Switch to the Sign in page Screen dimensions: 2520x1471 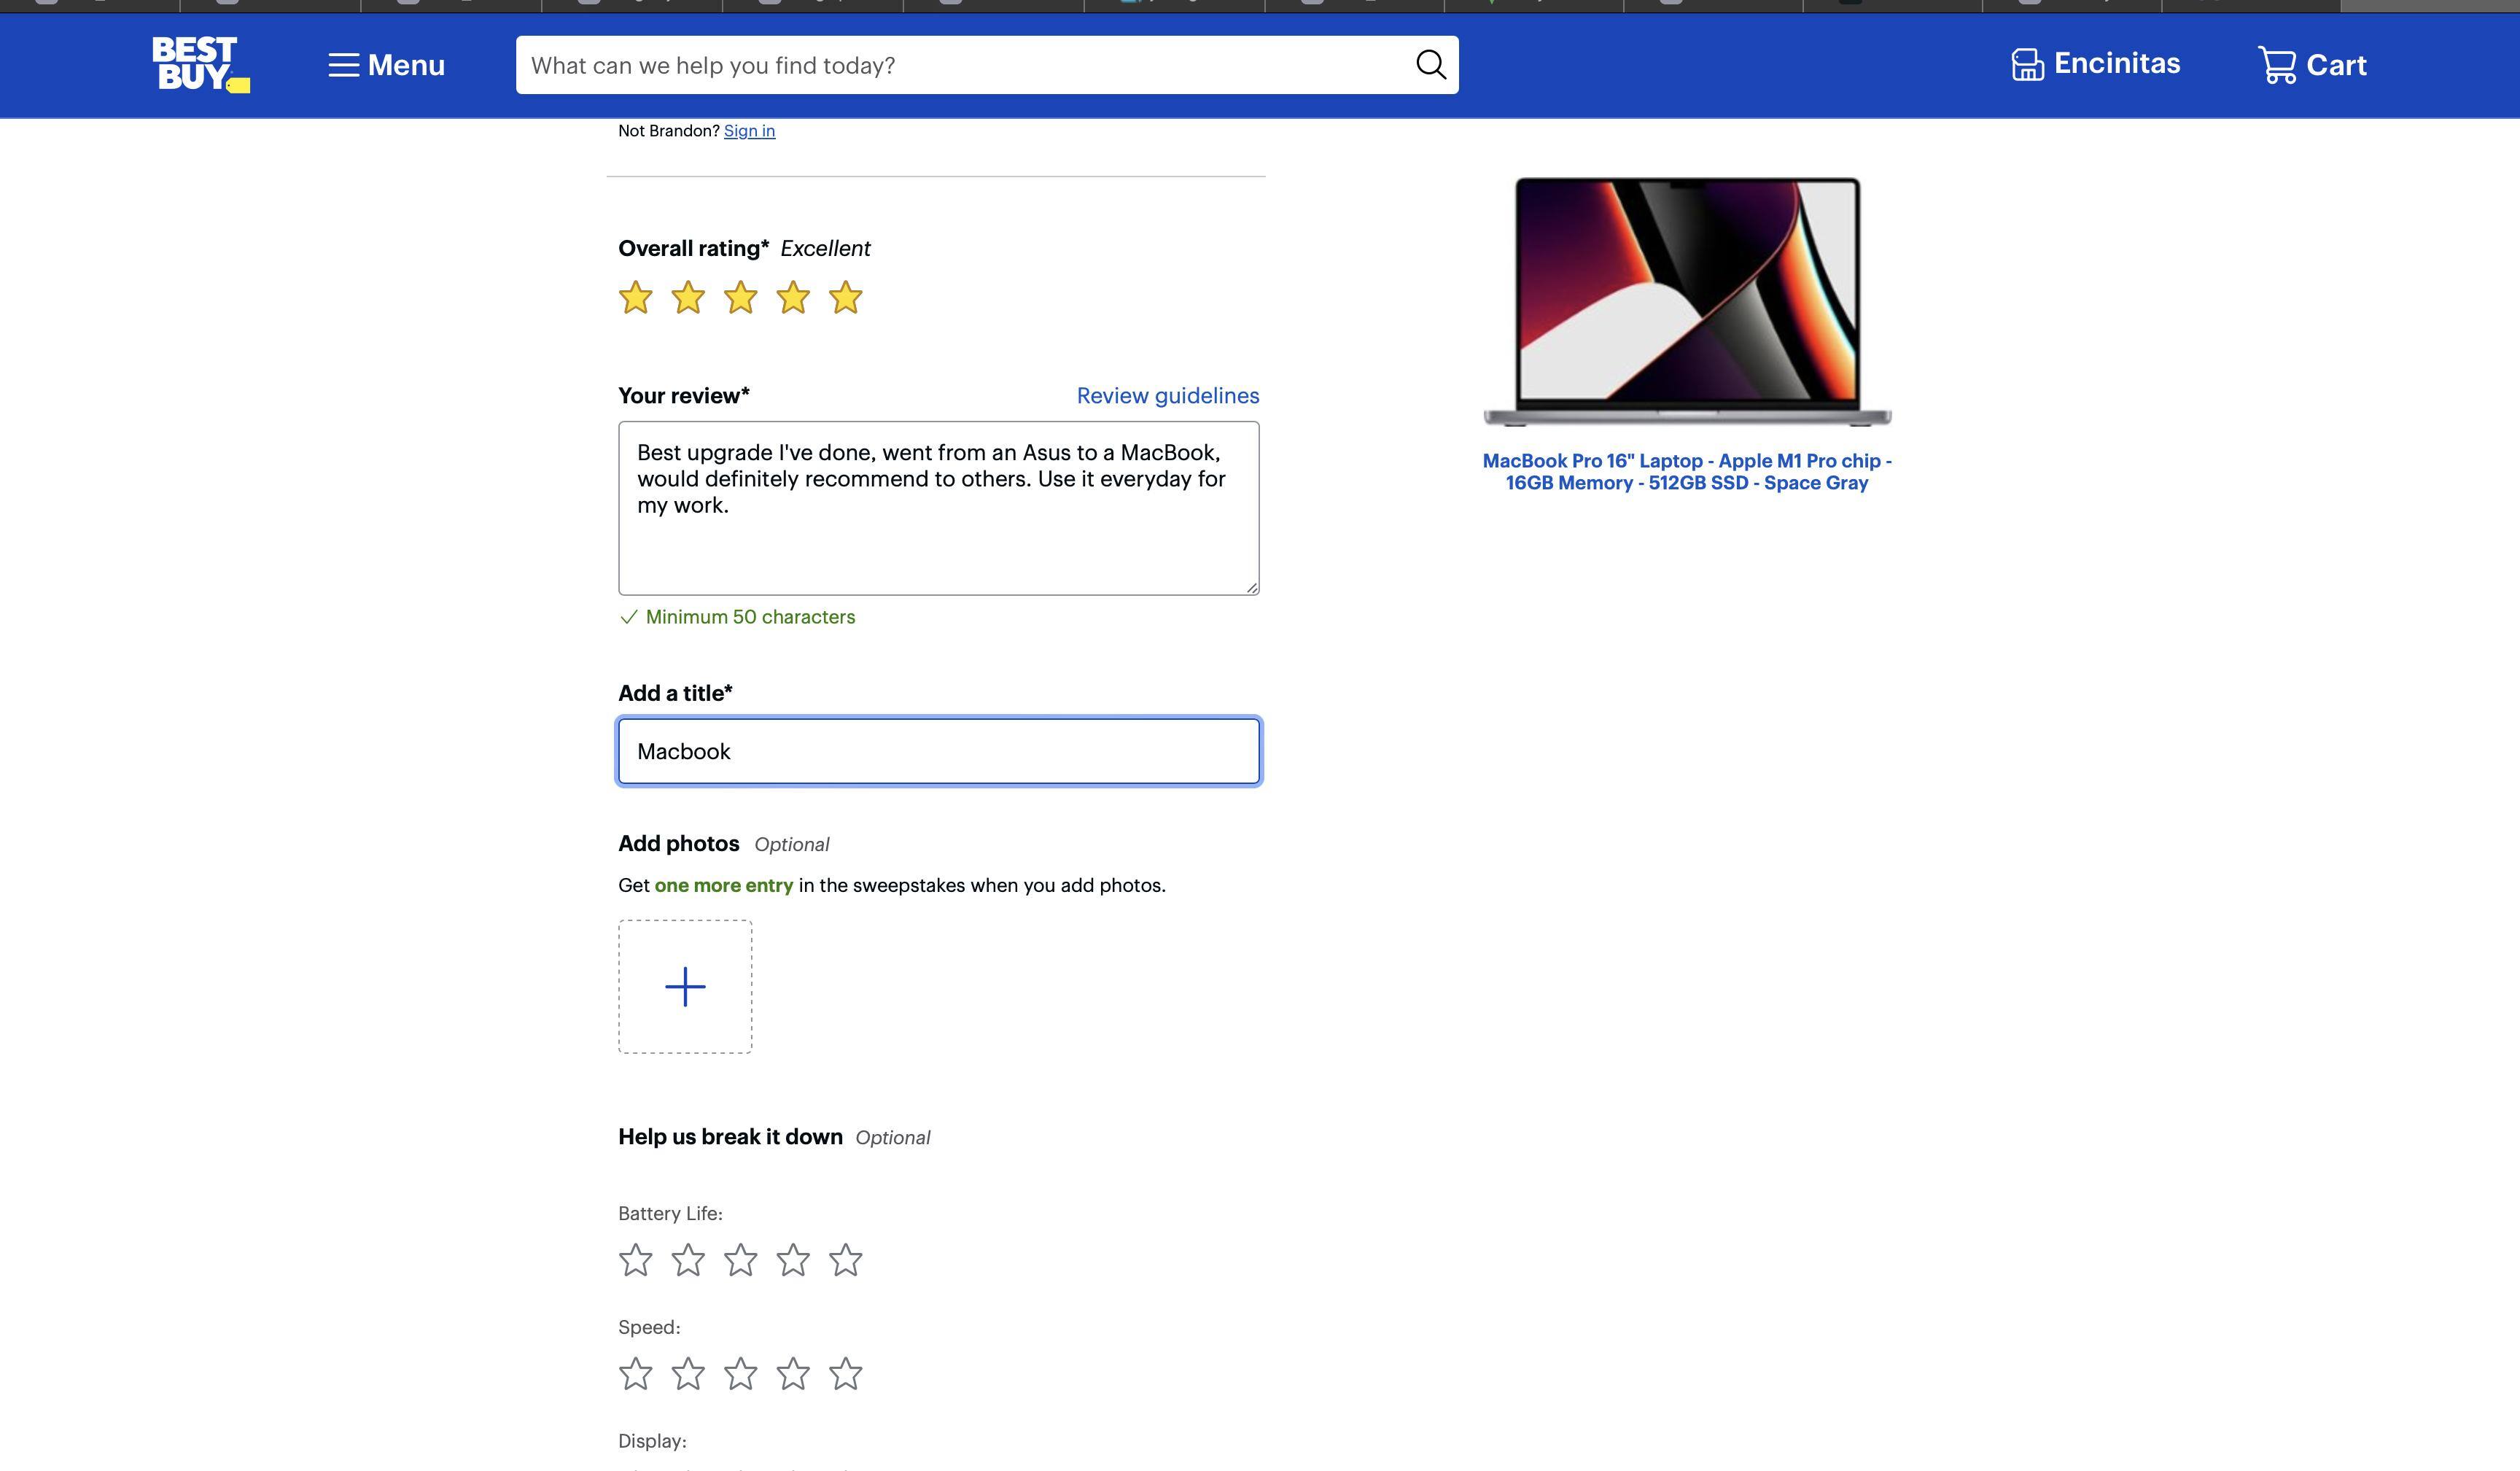[x=749, y=130]
